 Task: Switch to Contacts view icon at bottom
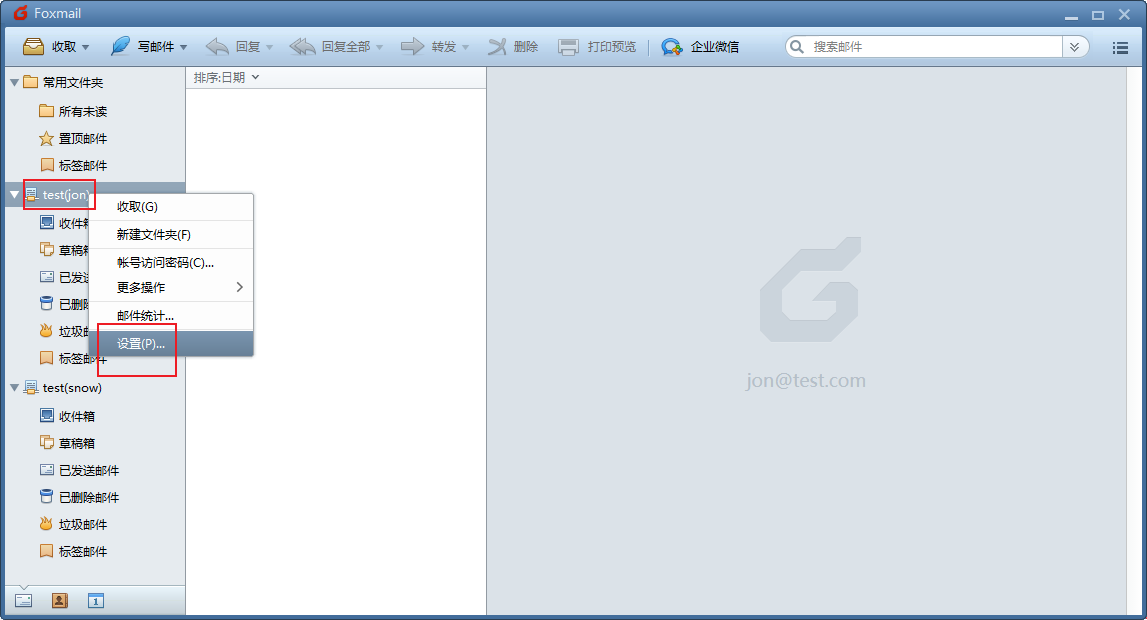(60, 601)
